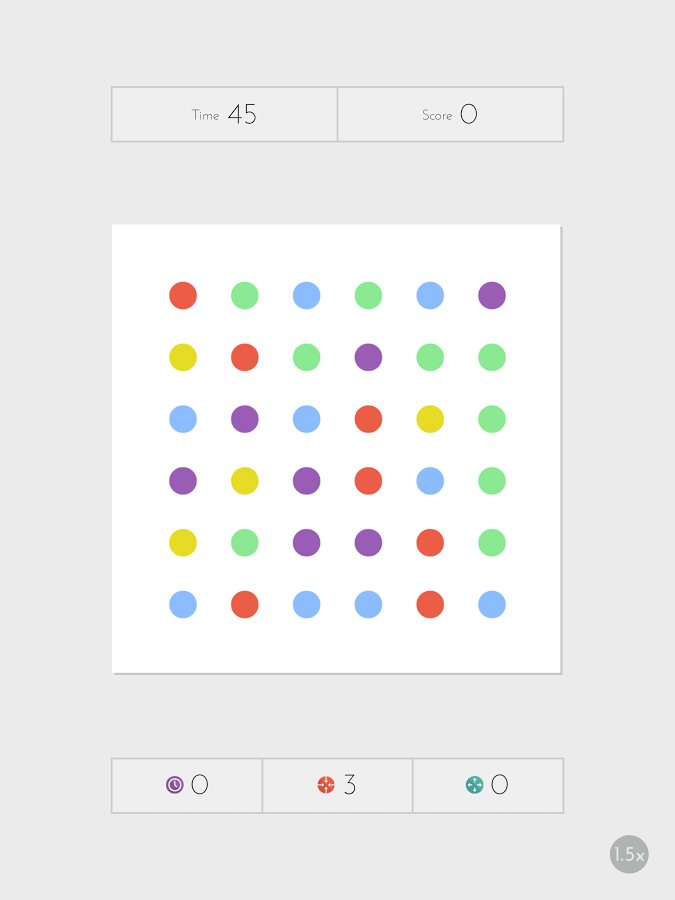Click the blue dot in the bottom-right corner

pos(491,604)
